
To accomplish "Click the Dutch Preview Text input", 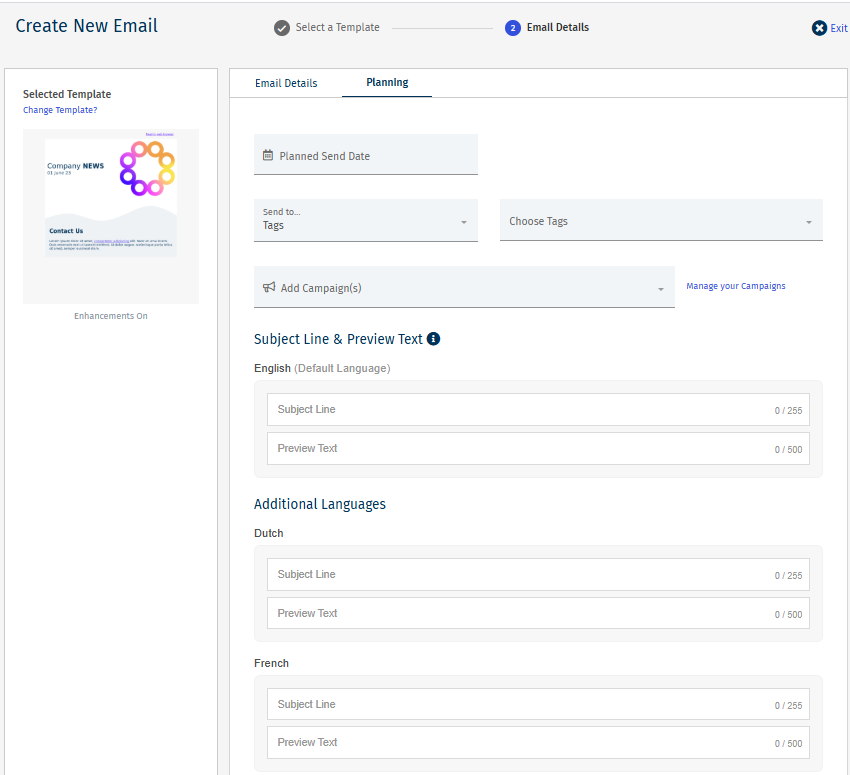I will tap(520, 613).
